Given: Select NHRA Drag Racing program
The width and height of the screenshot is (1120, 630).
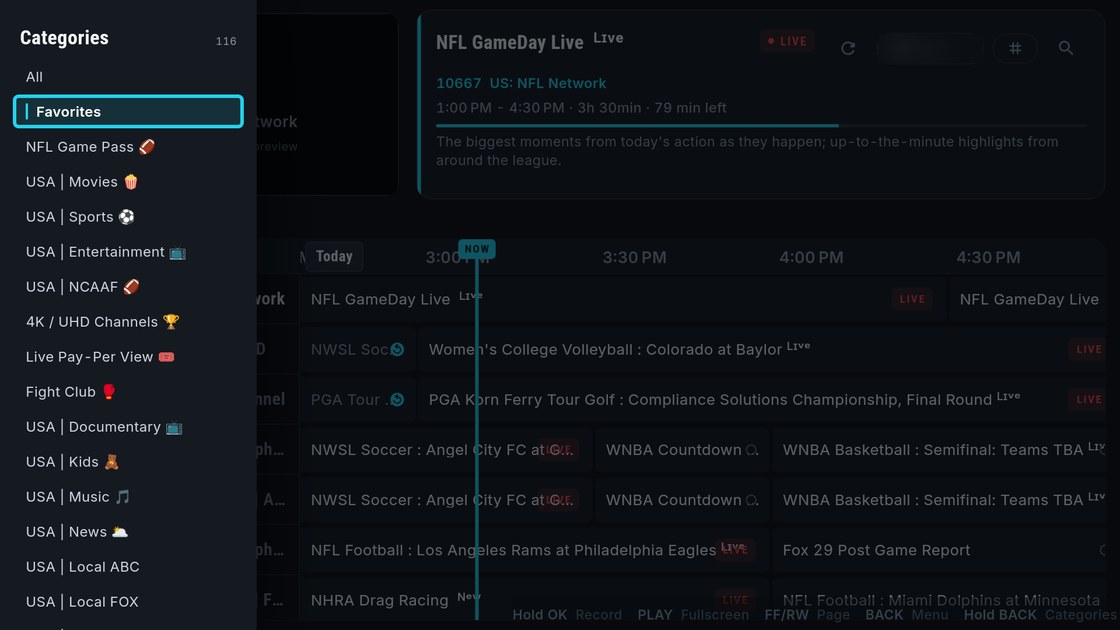Looking at the screenshot, I should coord(534,600).
